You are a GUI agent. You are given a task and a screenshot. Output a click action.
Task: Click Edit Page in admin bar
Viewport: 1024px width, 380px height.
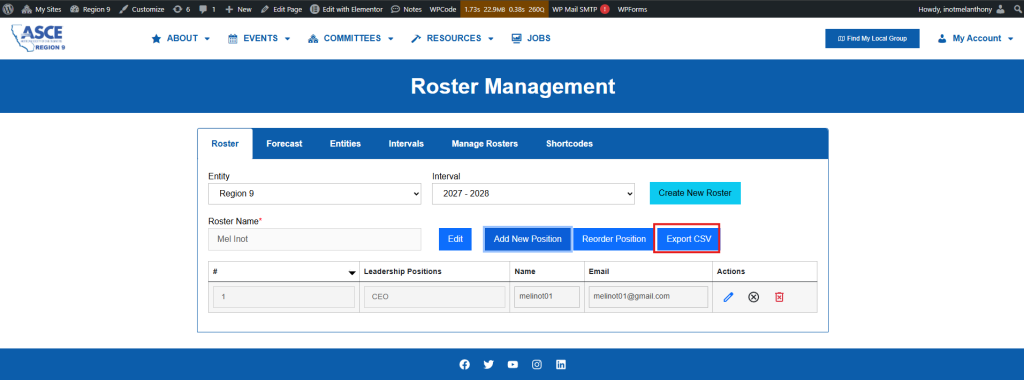click(x=281, y=9)
